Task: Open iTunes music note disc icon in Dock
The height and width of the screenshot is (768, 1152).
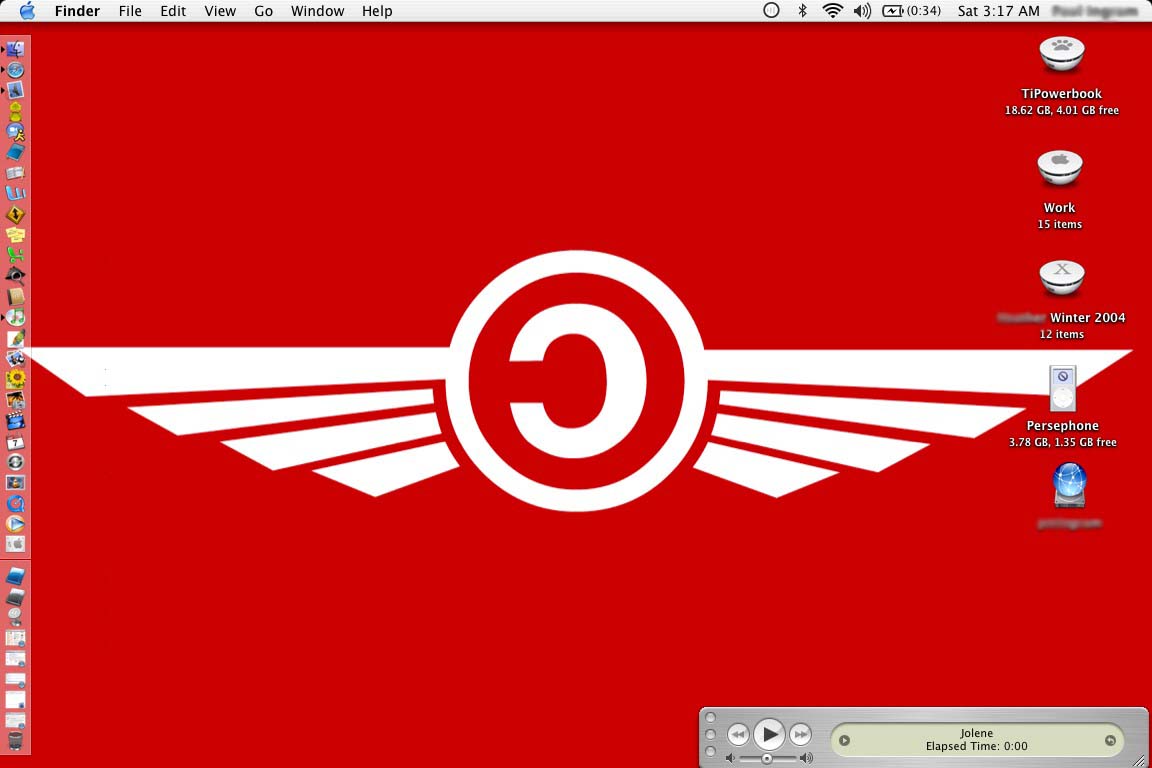Action: click(x=15, y=317)
